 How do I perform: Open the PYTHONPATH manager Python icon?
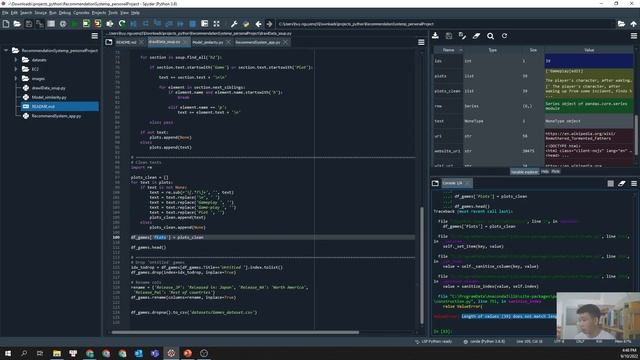click(x=246, y=24)
